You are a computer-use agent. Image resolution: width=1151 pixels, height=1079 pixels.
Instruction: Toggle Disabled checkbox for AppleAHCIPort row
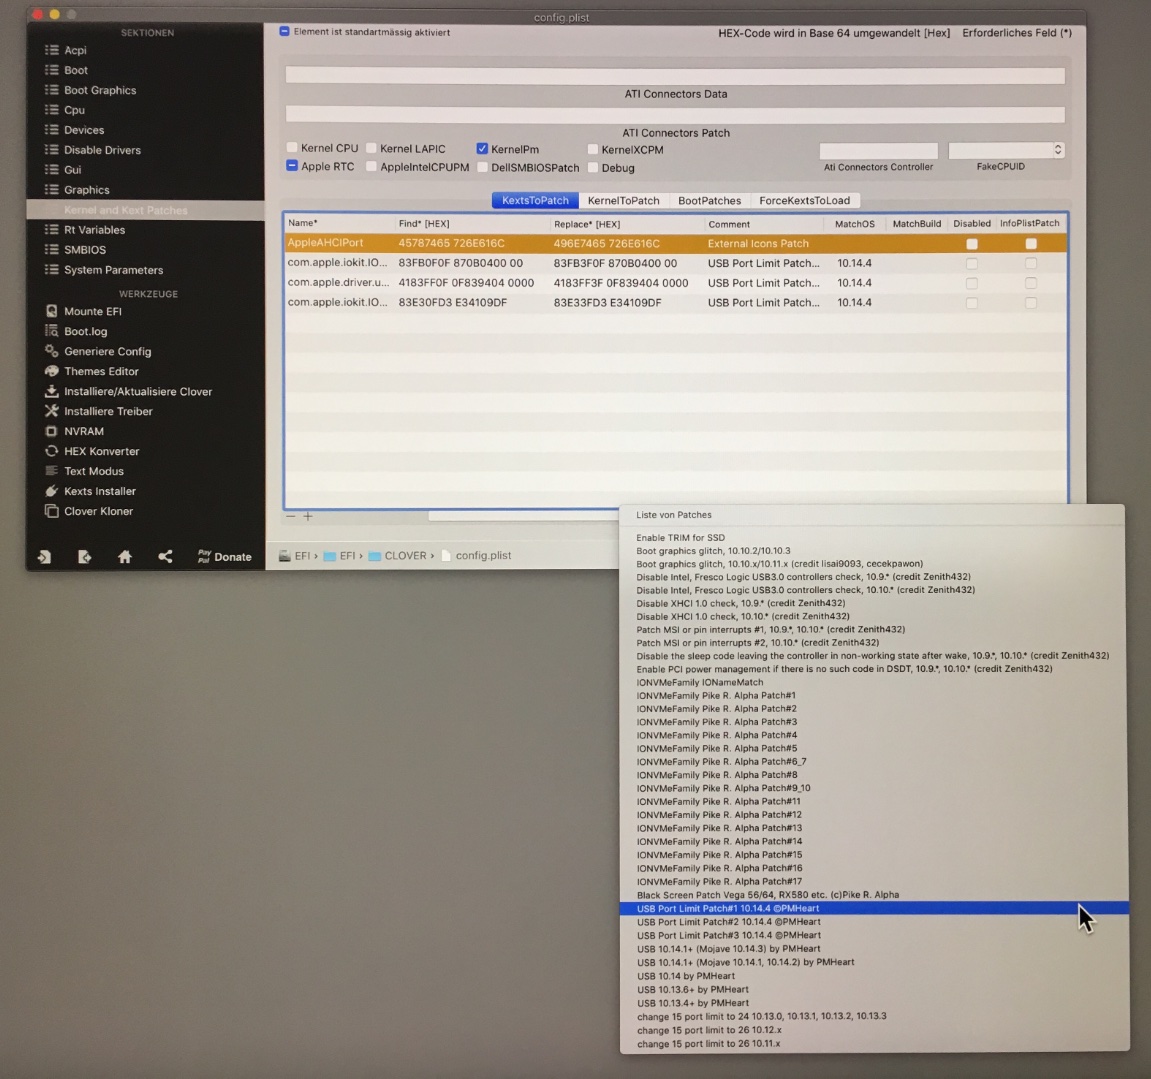point(972,244)
